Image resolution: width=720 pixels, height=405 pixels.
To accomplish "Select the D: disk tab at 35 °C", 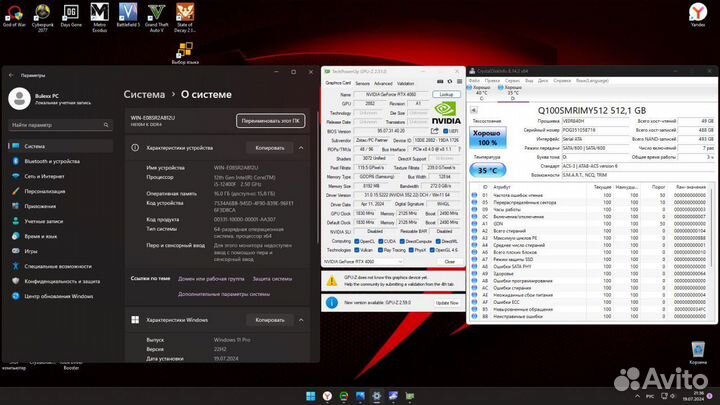I will click(512, 93).
